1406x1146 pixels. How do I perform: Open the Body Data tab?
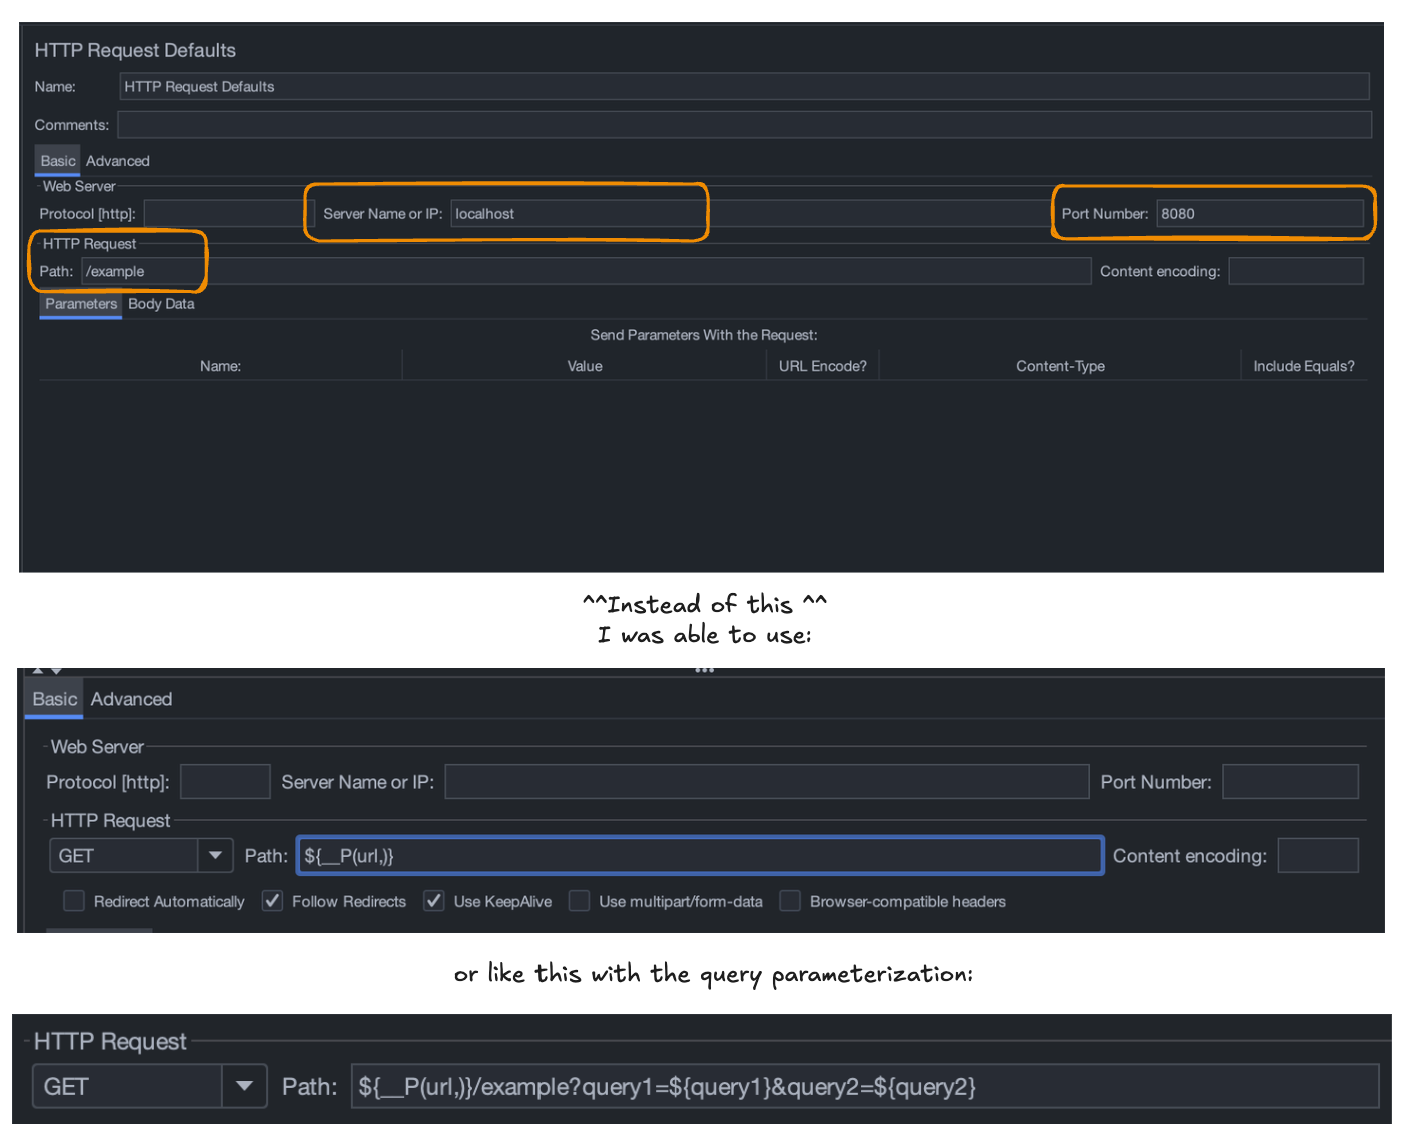[x=160, y=304]
